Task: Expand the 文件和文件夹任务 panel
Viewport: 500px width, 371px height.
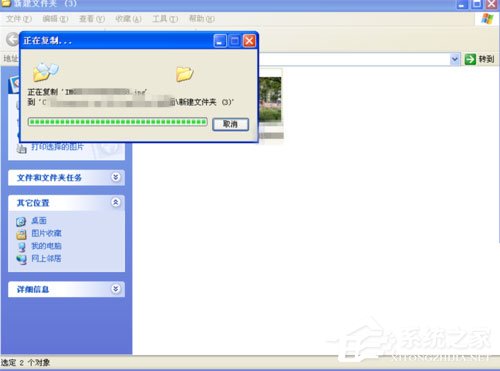Action: tap(116, 177)
